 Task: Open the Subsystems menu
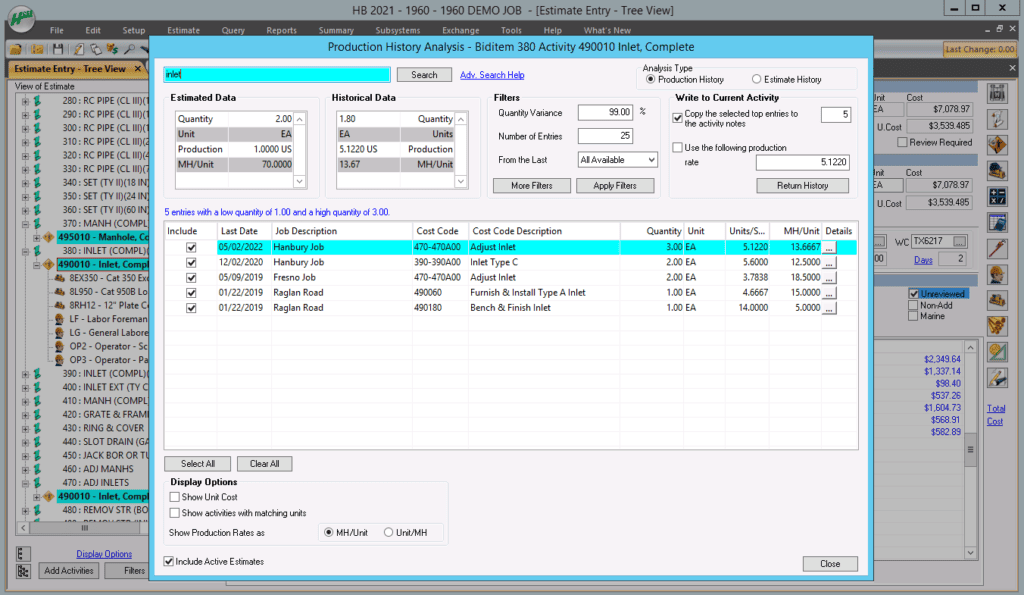point(400,30)
